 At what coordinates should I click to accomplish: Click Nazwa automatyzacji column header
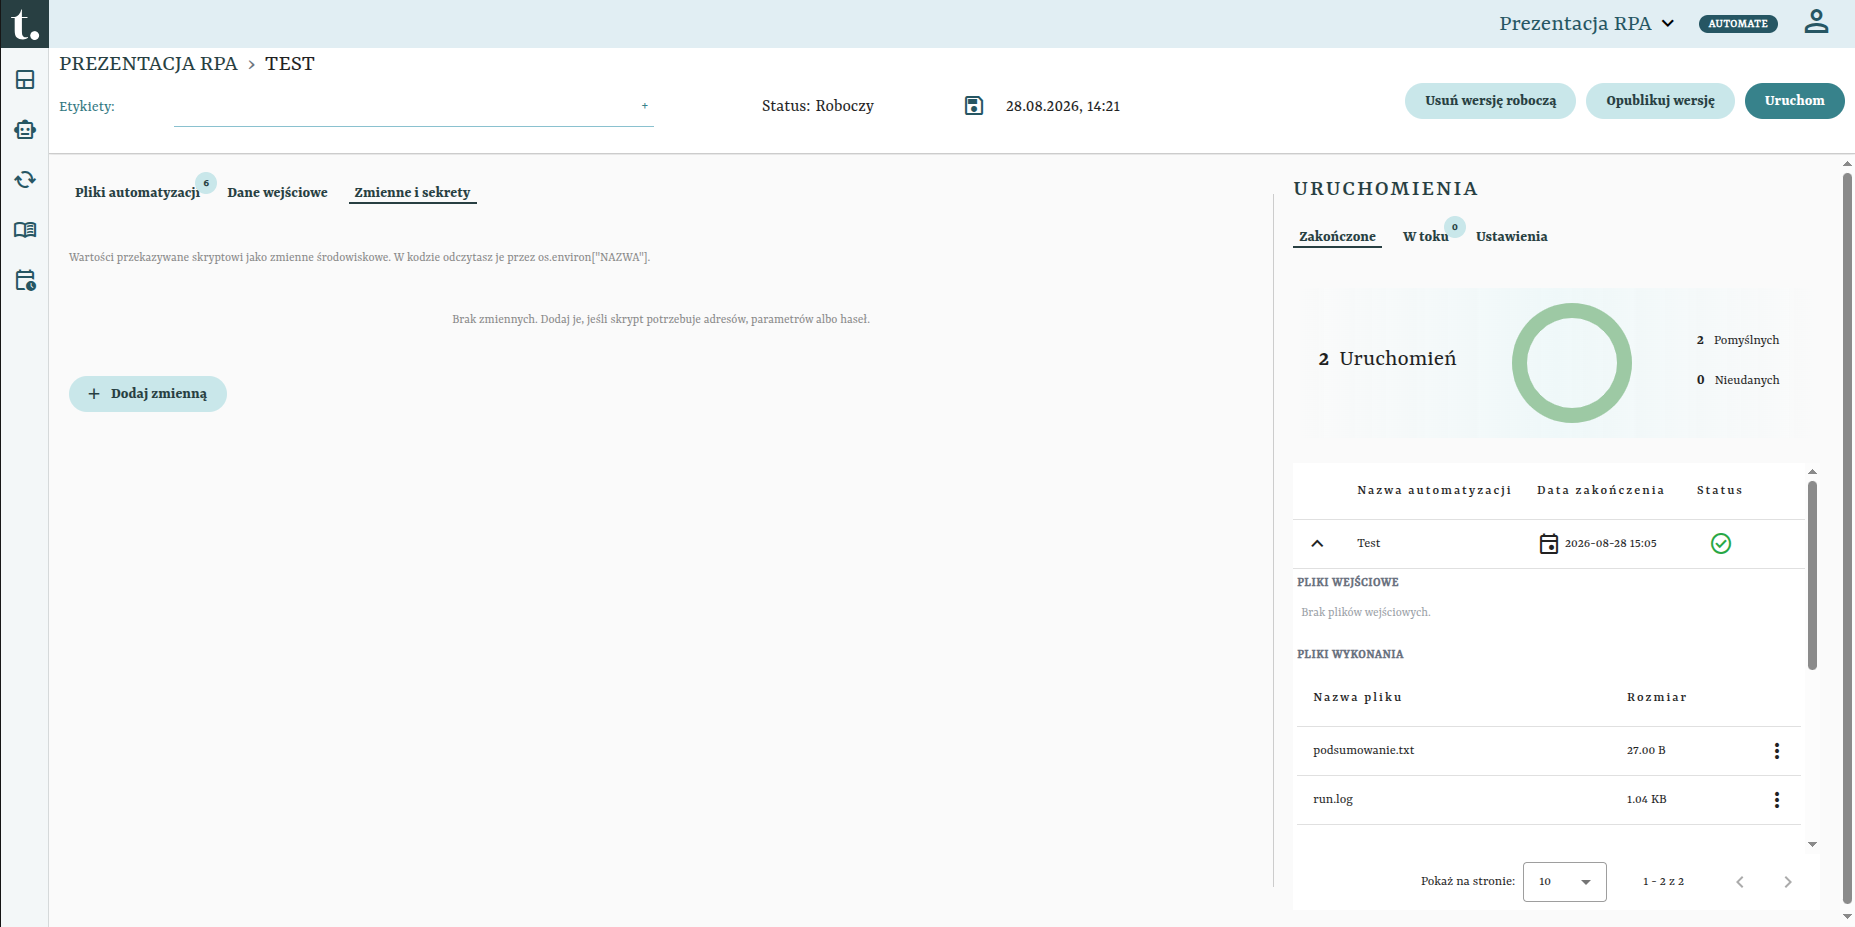pos(1434,490)
